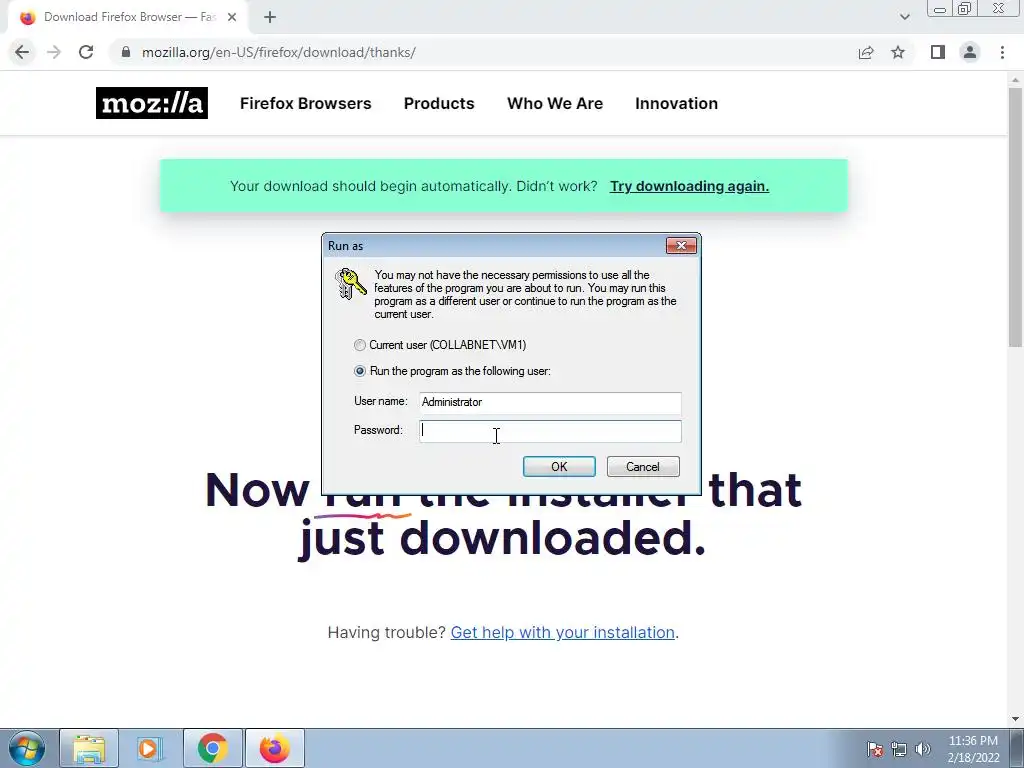Click the User name input field

pos(550,402)
